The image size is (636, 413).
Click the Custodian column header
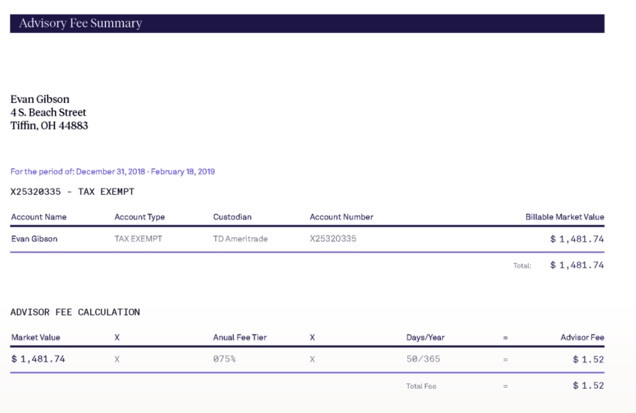232,217
